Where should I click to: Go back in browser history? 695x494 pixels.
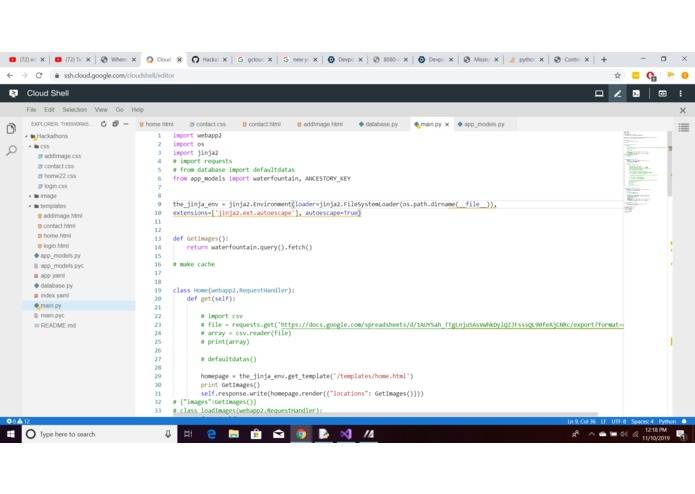(10, 76)
